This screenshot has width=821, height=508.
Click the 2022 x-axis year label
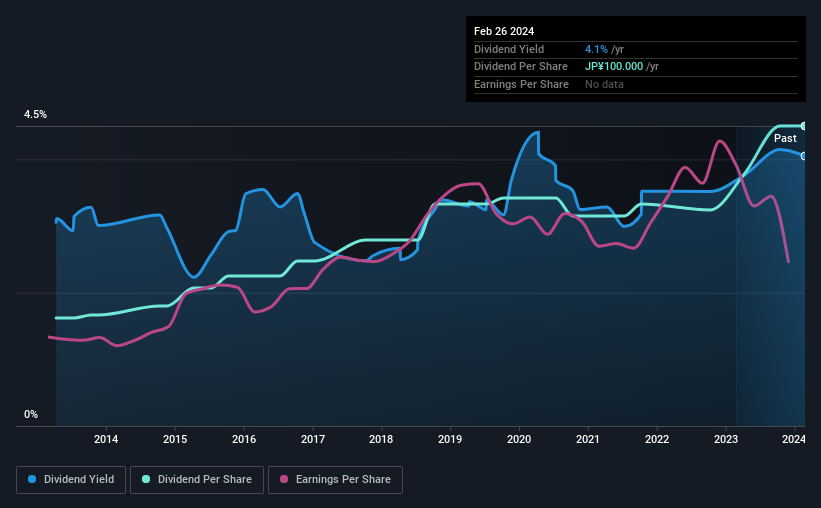point(657,439)
